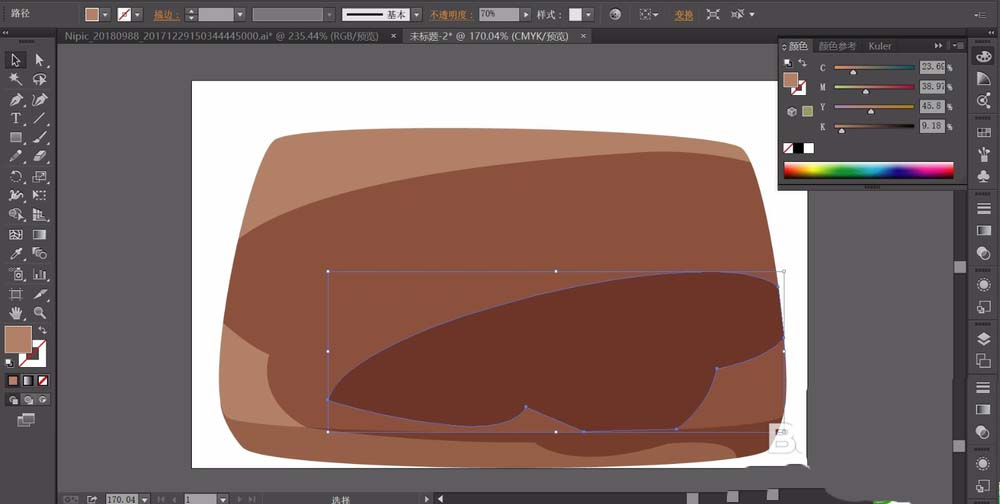Select the Rectangle tool

click(16, 138)
